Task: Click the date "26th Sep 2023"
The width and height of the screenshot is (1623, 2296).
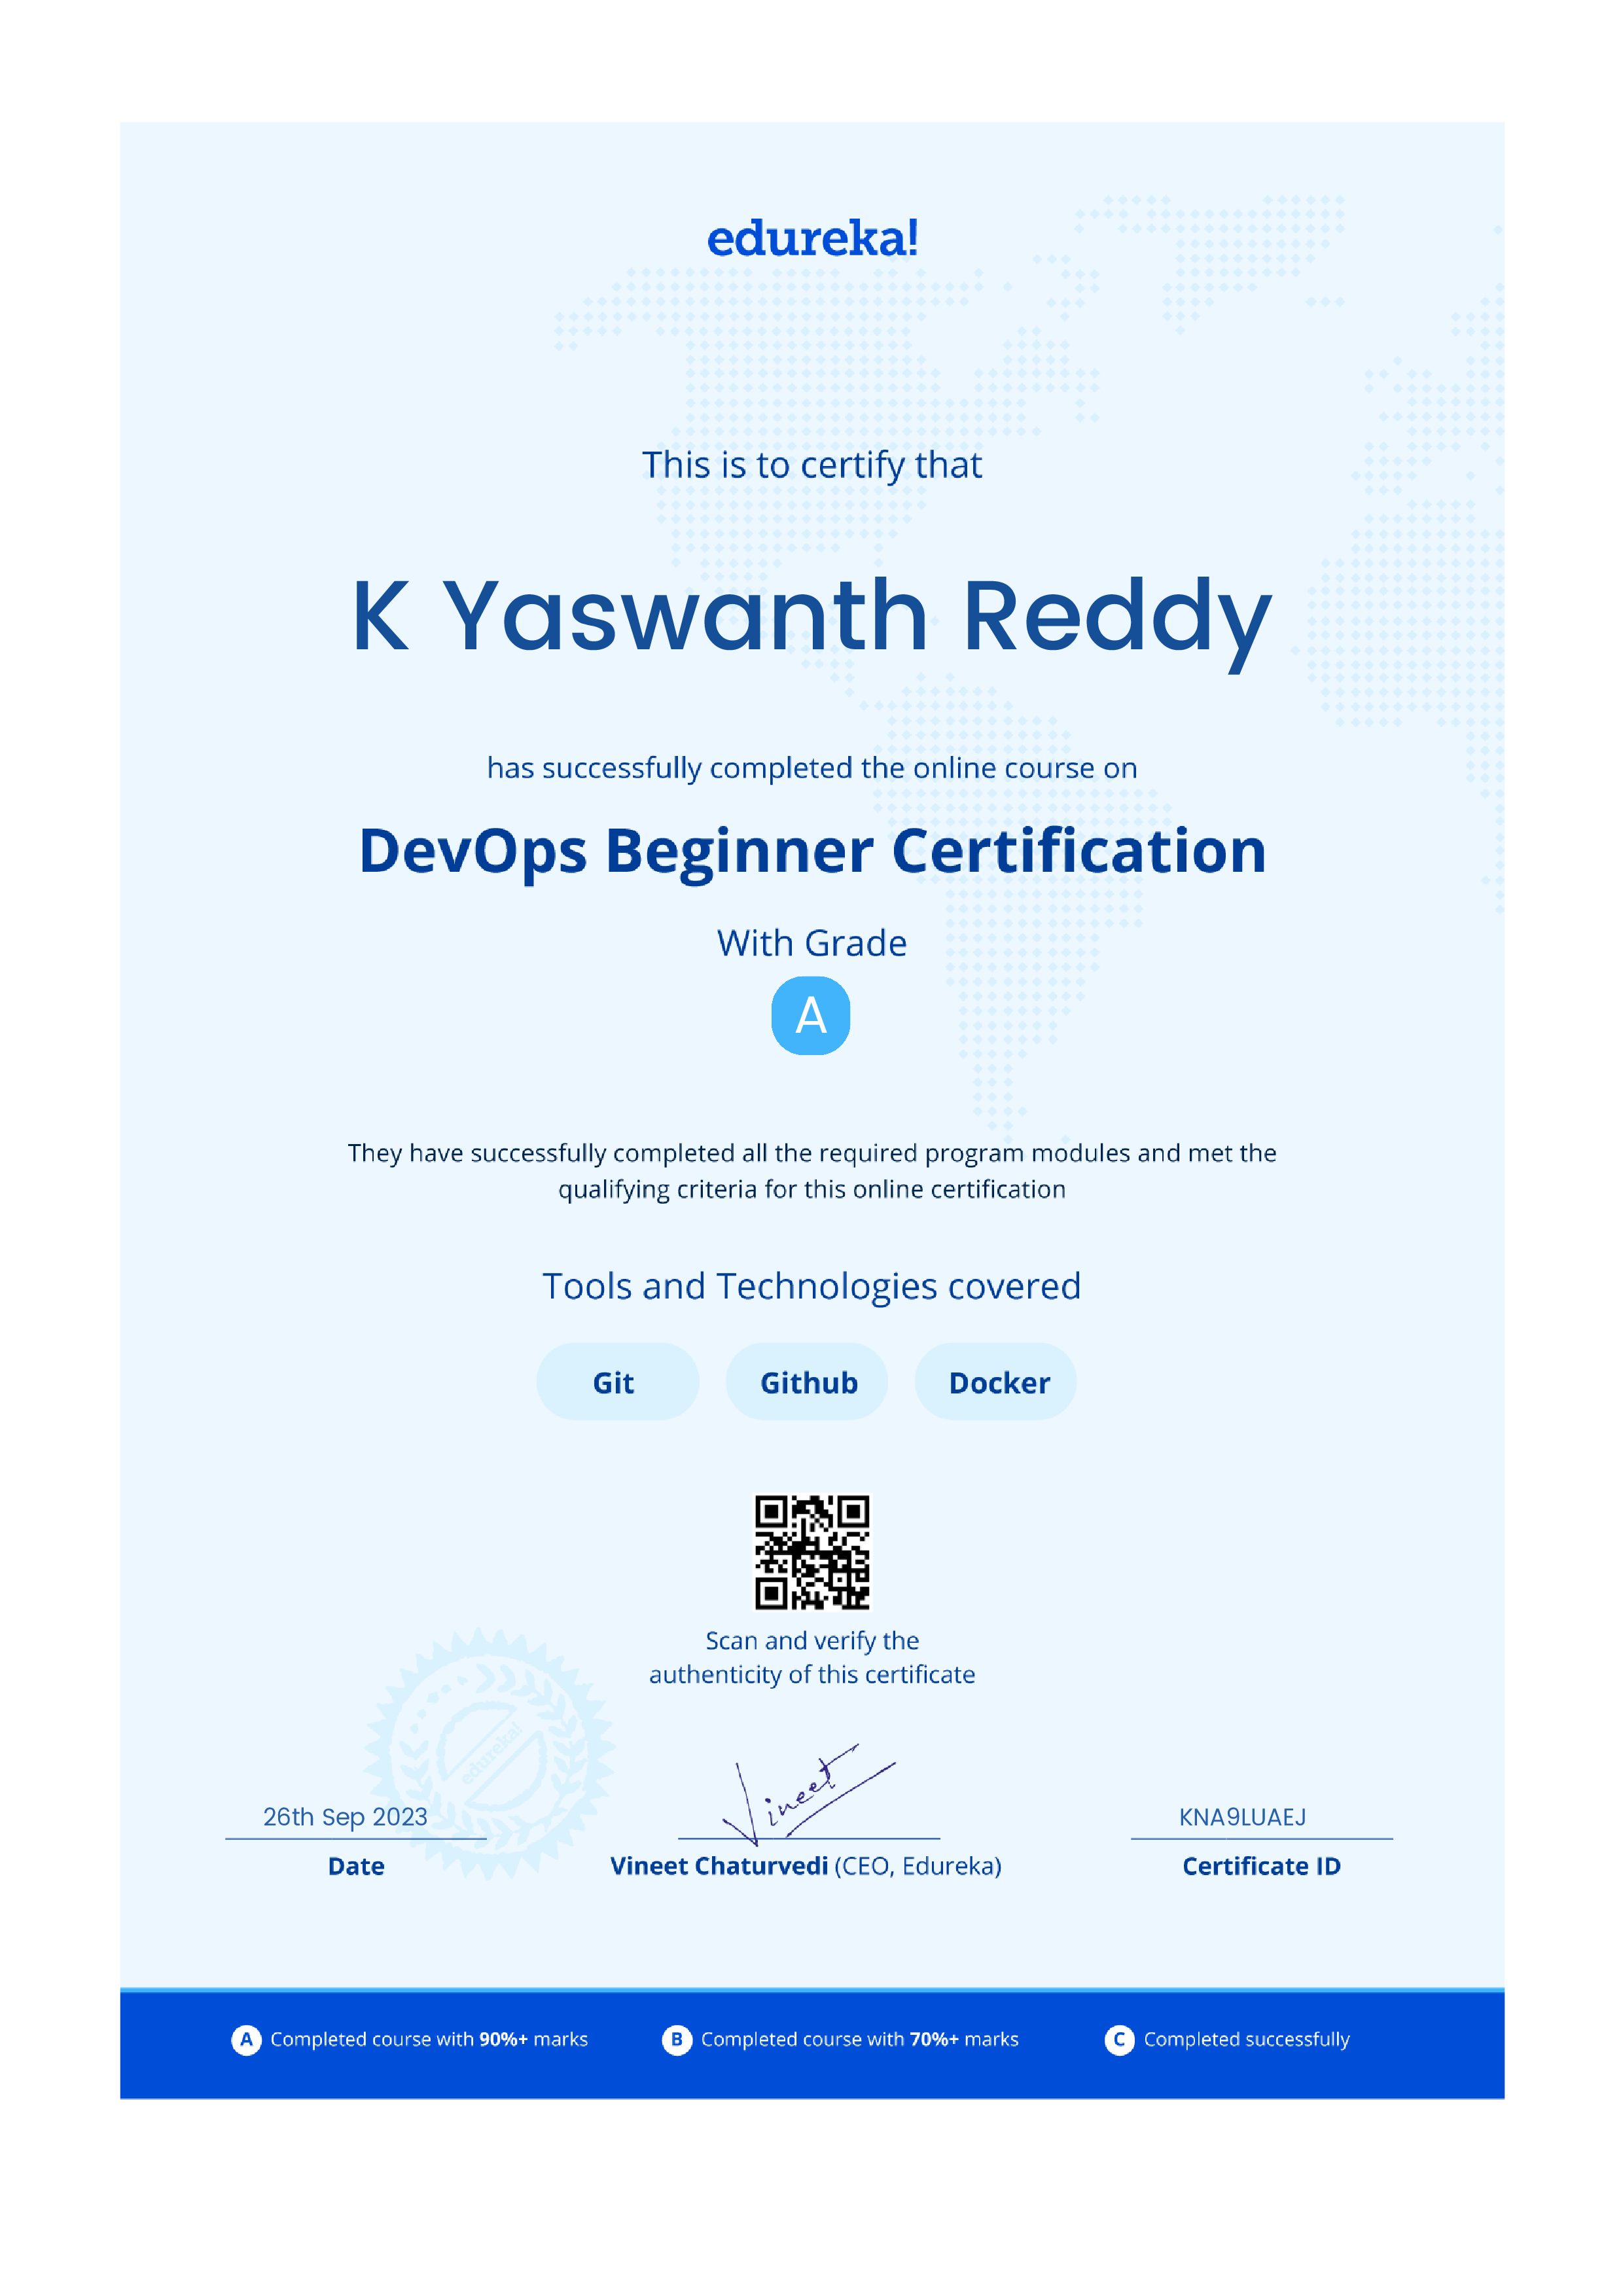Action: click(x=345, y=1817)
